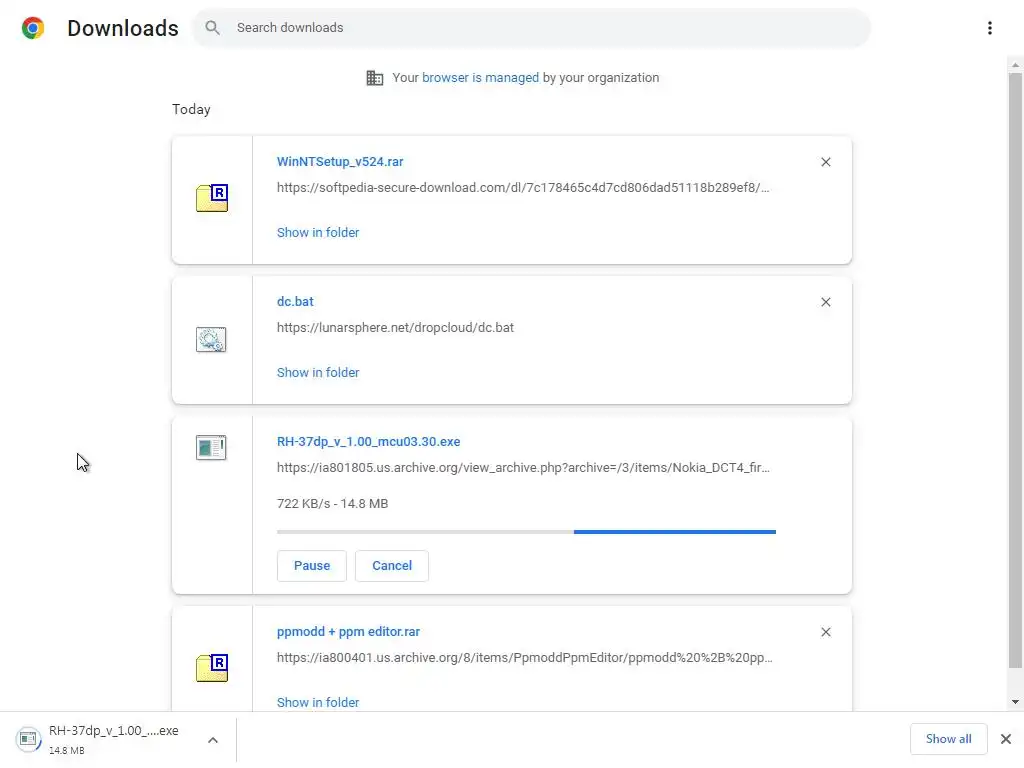Click the WinNTSetup RAR file icon
The width and height of the screenshot is (1024, 768).
pyautogui.click(x=212, y=198)
